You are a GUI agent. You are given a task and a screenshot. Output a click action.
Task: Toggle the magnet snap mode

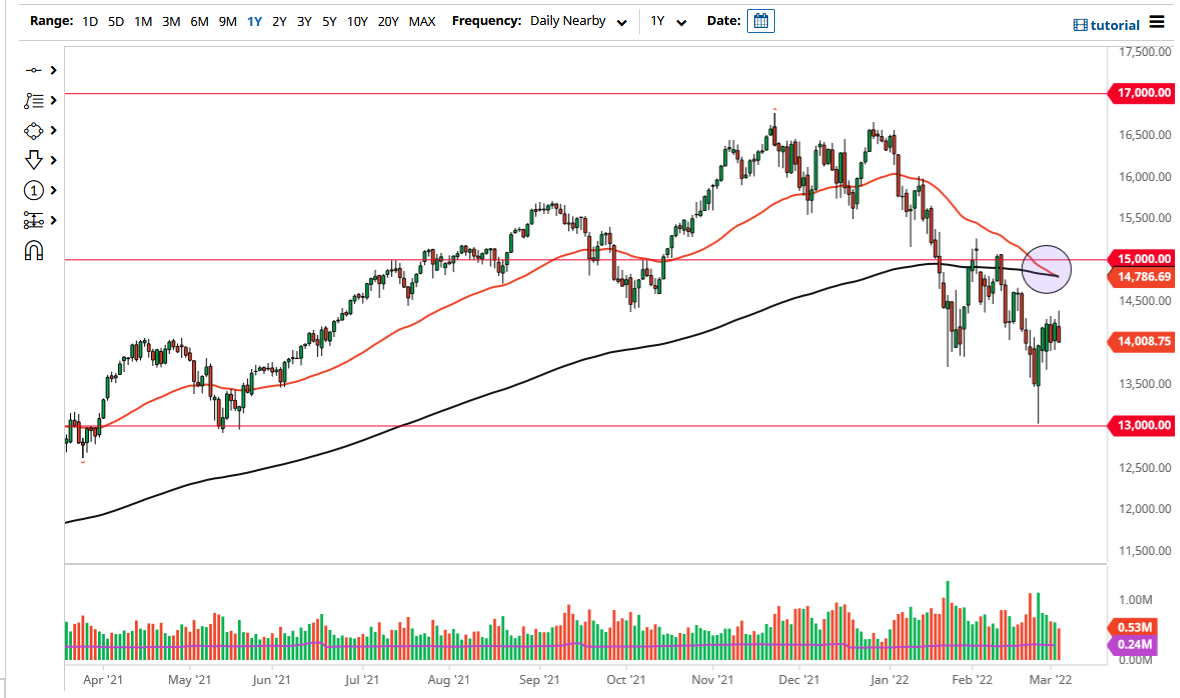click(x=33, y=250)
